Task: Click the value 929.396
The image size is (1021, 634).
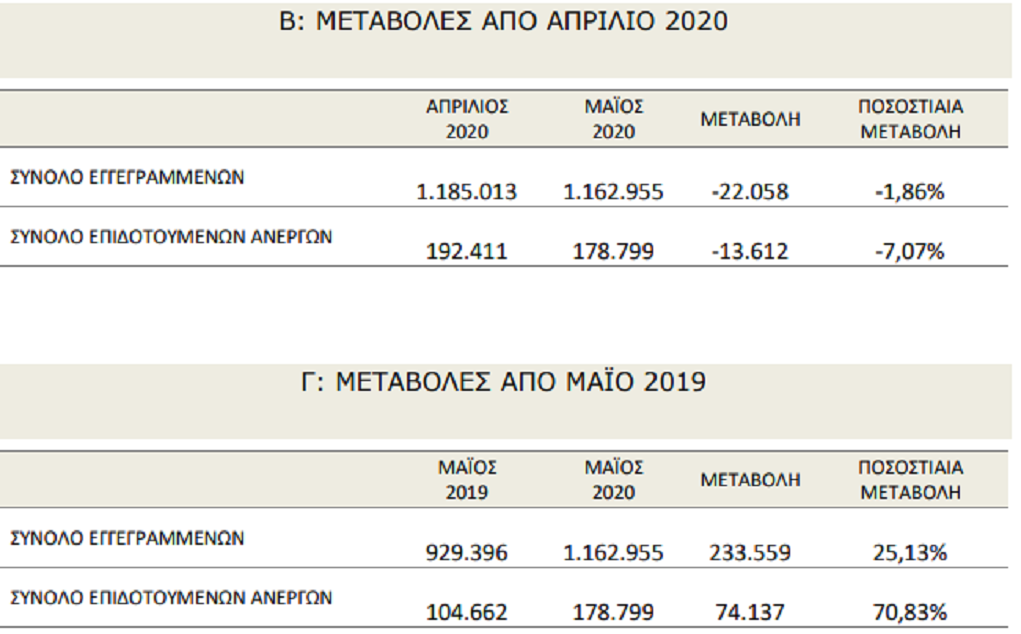Action: tap(466, 553)
